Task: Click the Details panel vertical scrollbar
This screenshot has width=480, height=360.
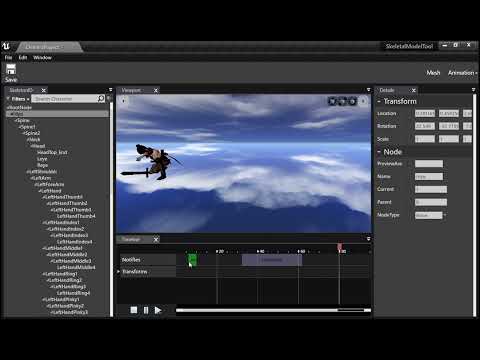Action: tap(475, 205)
